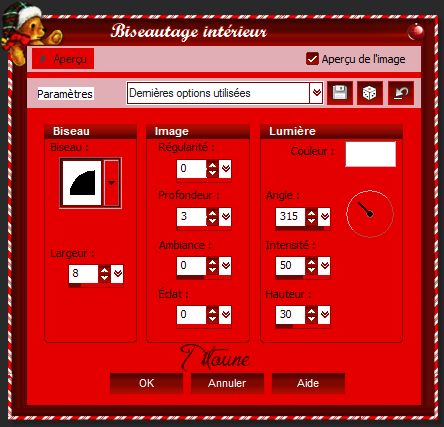
Task: Click the Éclat value field
Action: pyautogui.click(x=192, y=315)
